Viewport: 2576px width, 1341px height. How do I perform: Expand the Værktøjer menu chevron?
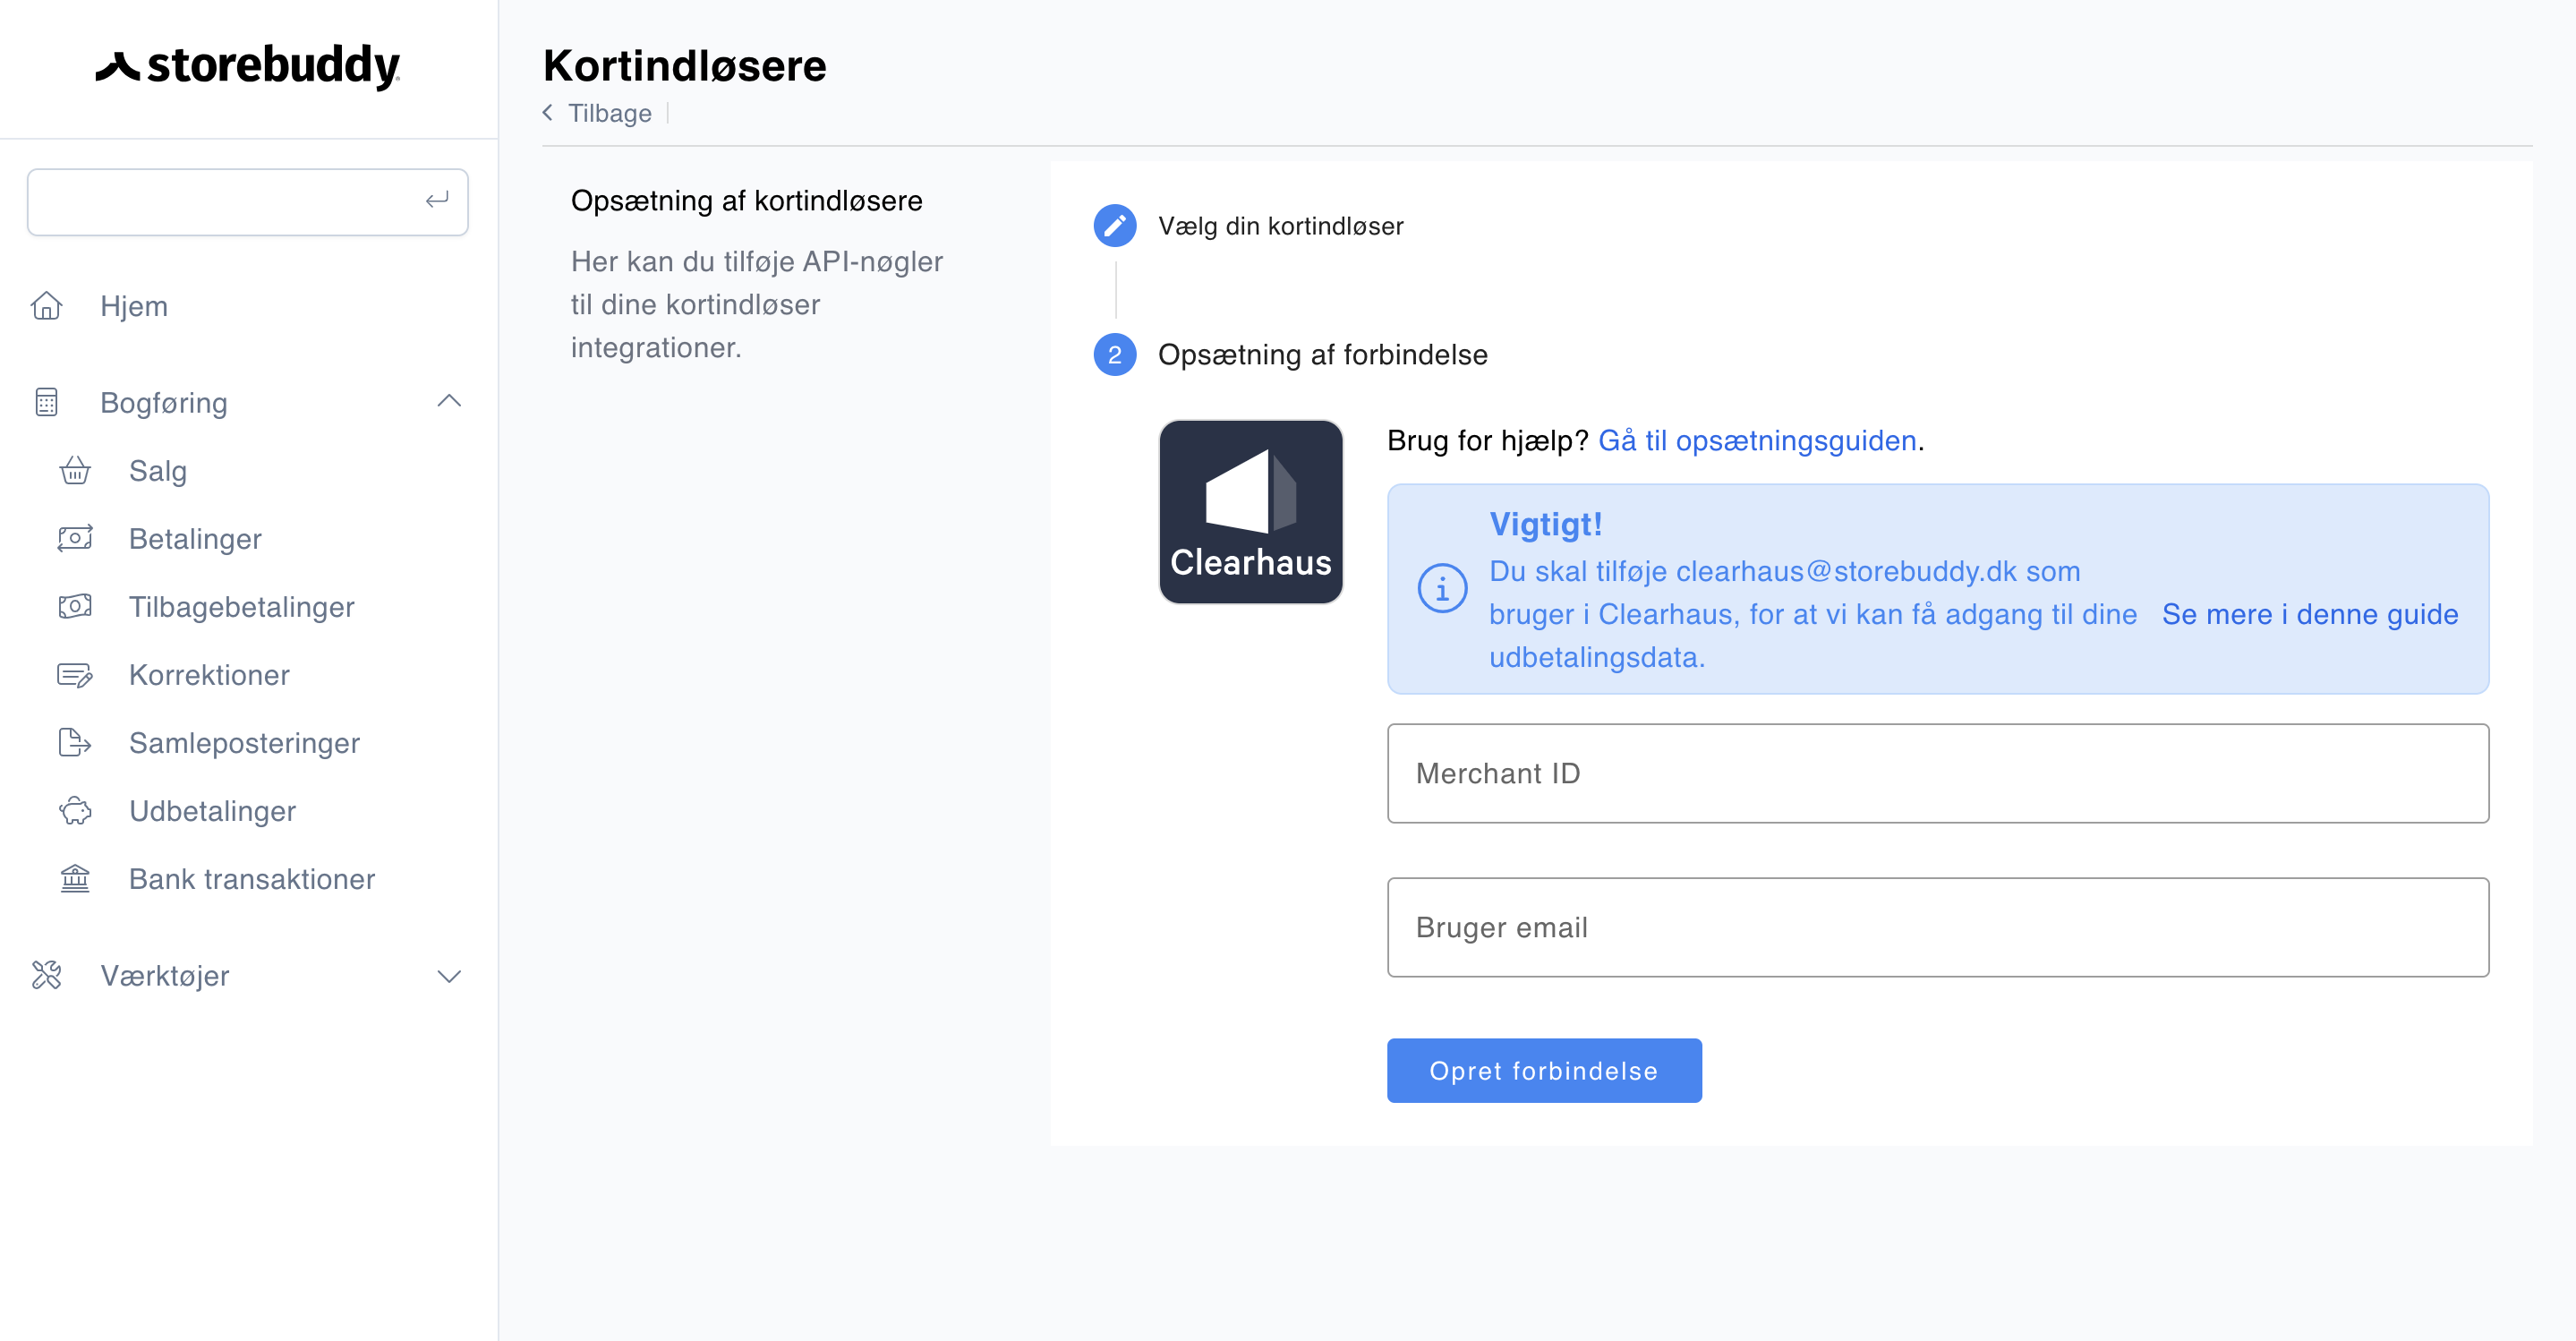[x=449, y=976]
